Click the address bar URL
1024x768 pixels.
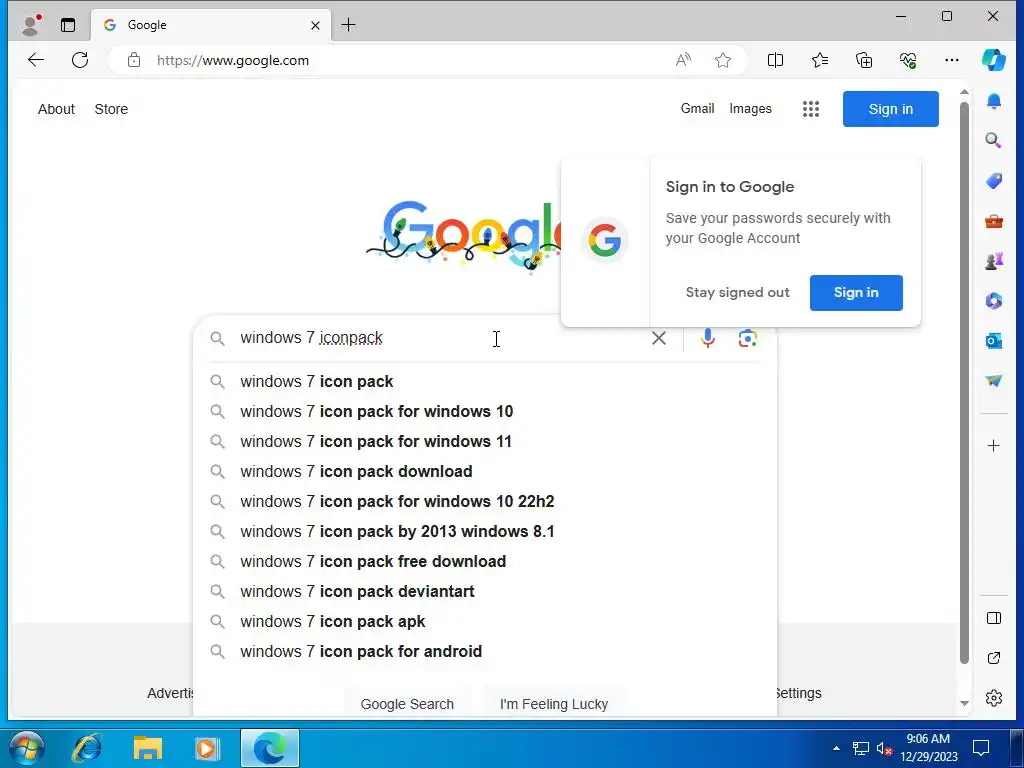[232, 60]
